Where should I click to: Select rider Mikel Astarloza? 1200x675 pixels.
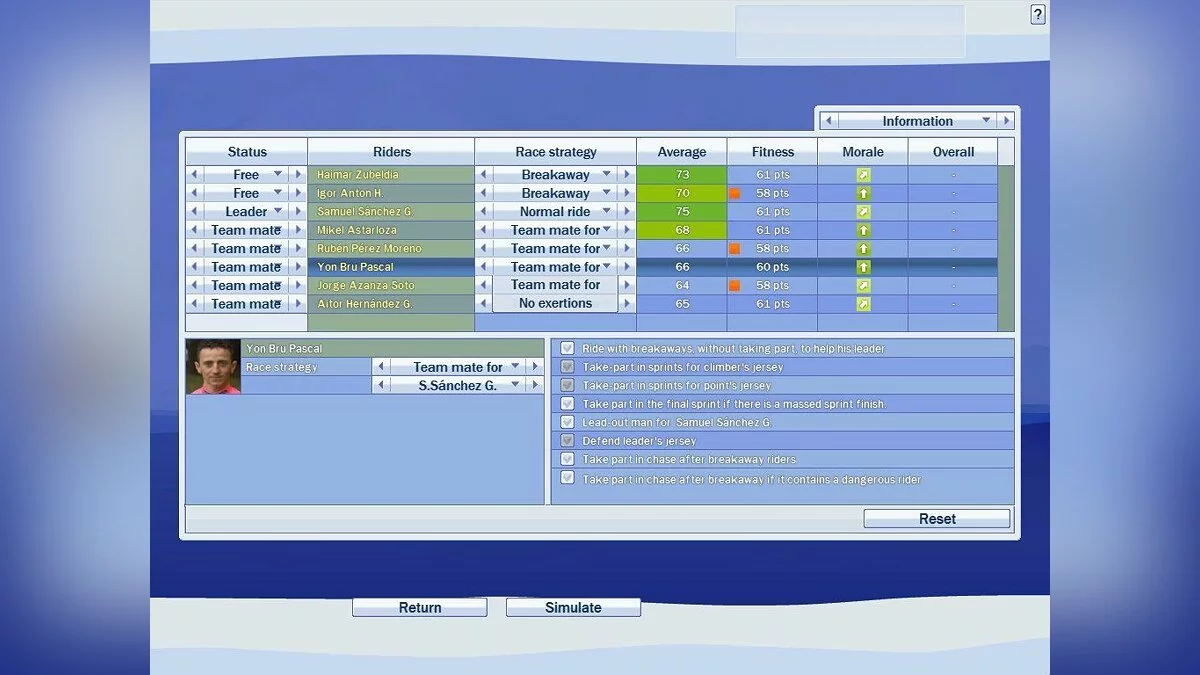(391, 230)
